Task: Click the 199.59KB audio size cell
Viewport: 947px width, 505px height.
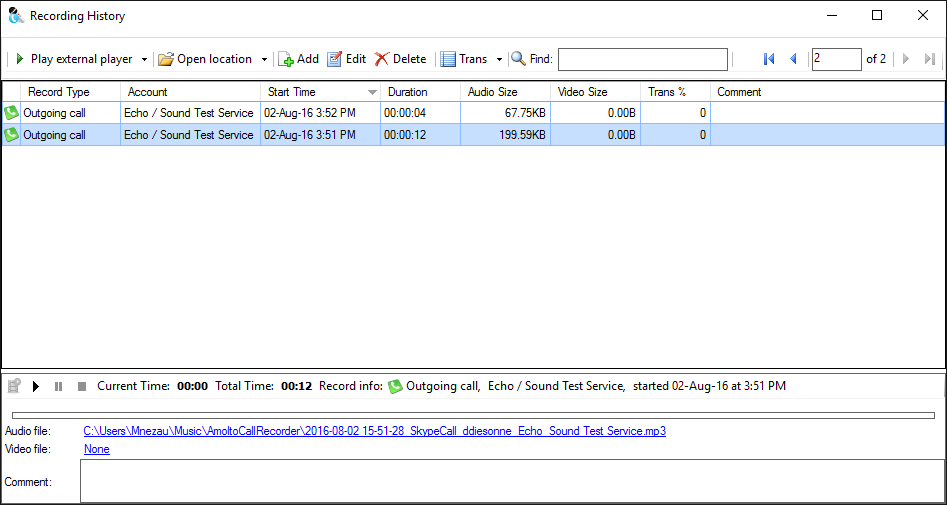Action: [506, 135]
